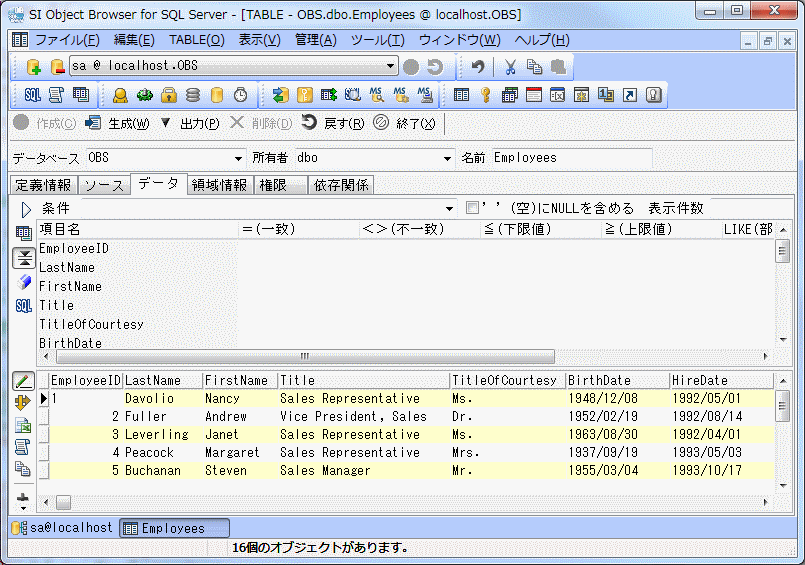805x565 pixels.
Task: Switch to the 定義情報 tab
Action: coord(43,185)
